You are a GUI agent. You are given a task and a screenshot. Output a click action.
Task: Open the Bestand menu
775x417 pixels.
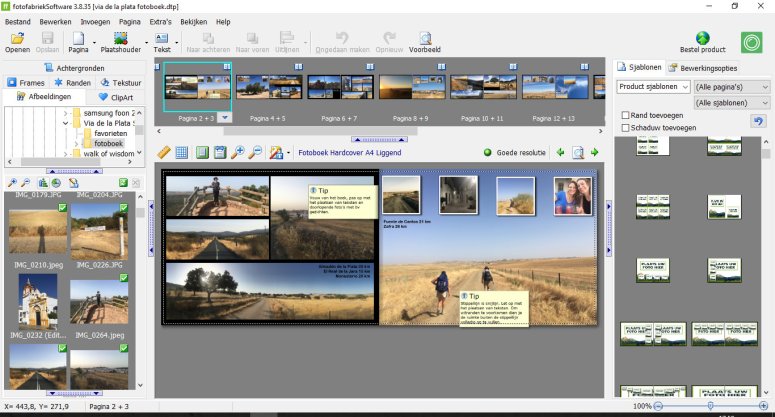click(18, 22)
